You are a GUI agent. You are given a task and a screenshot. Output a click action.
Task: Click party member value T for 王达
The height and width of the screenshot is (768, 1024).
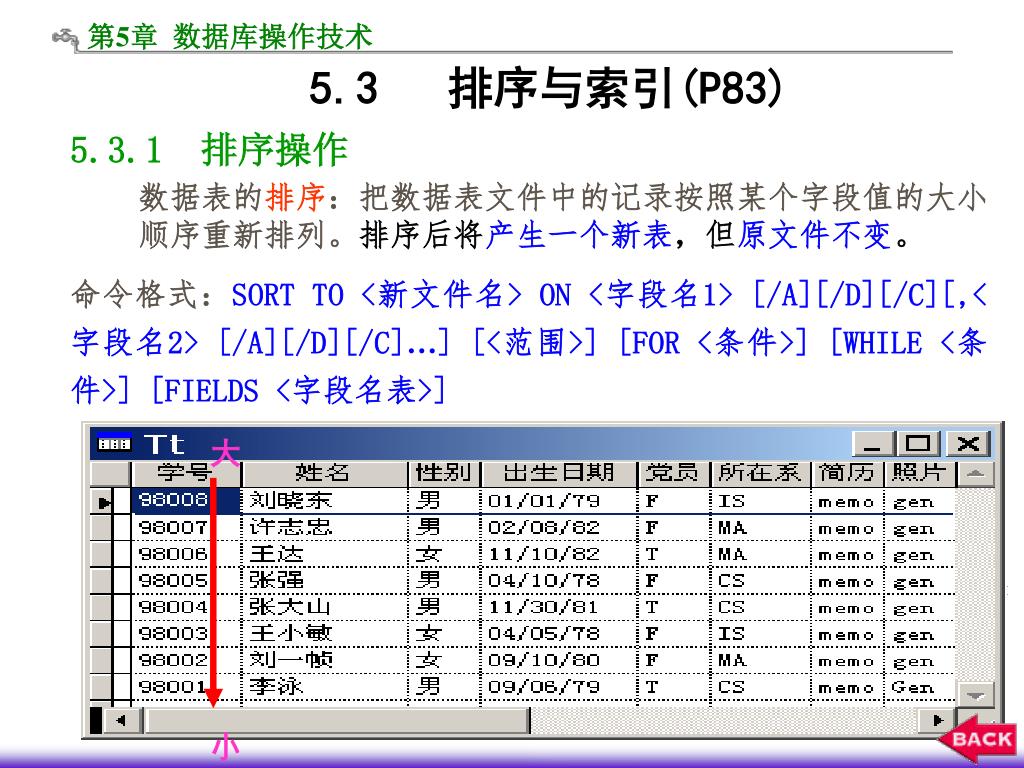click(651, 554)
